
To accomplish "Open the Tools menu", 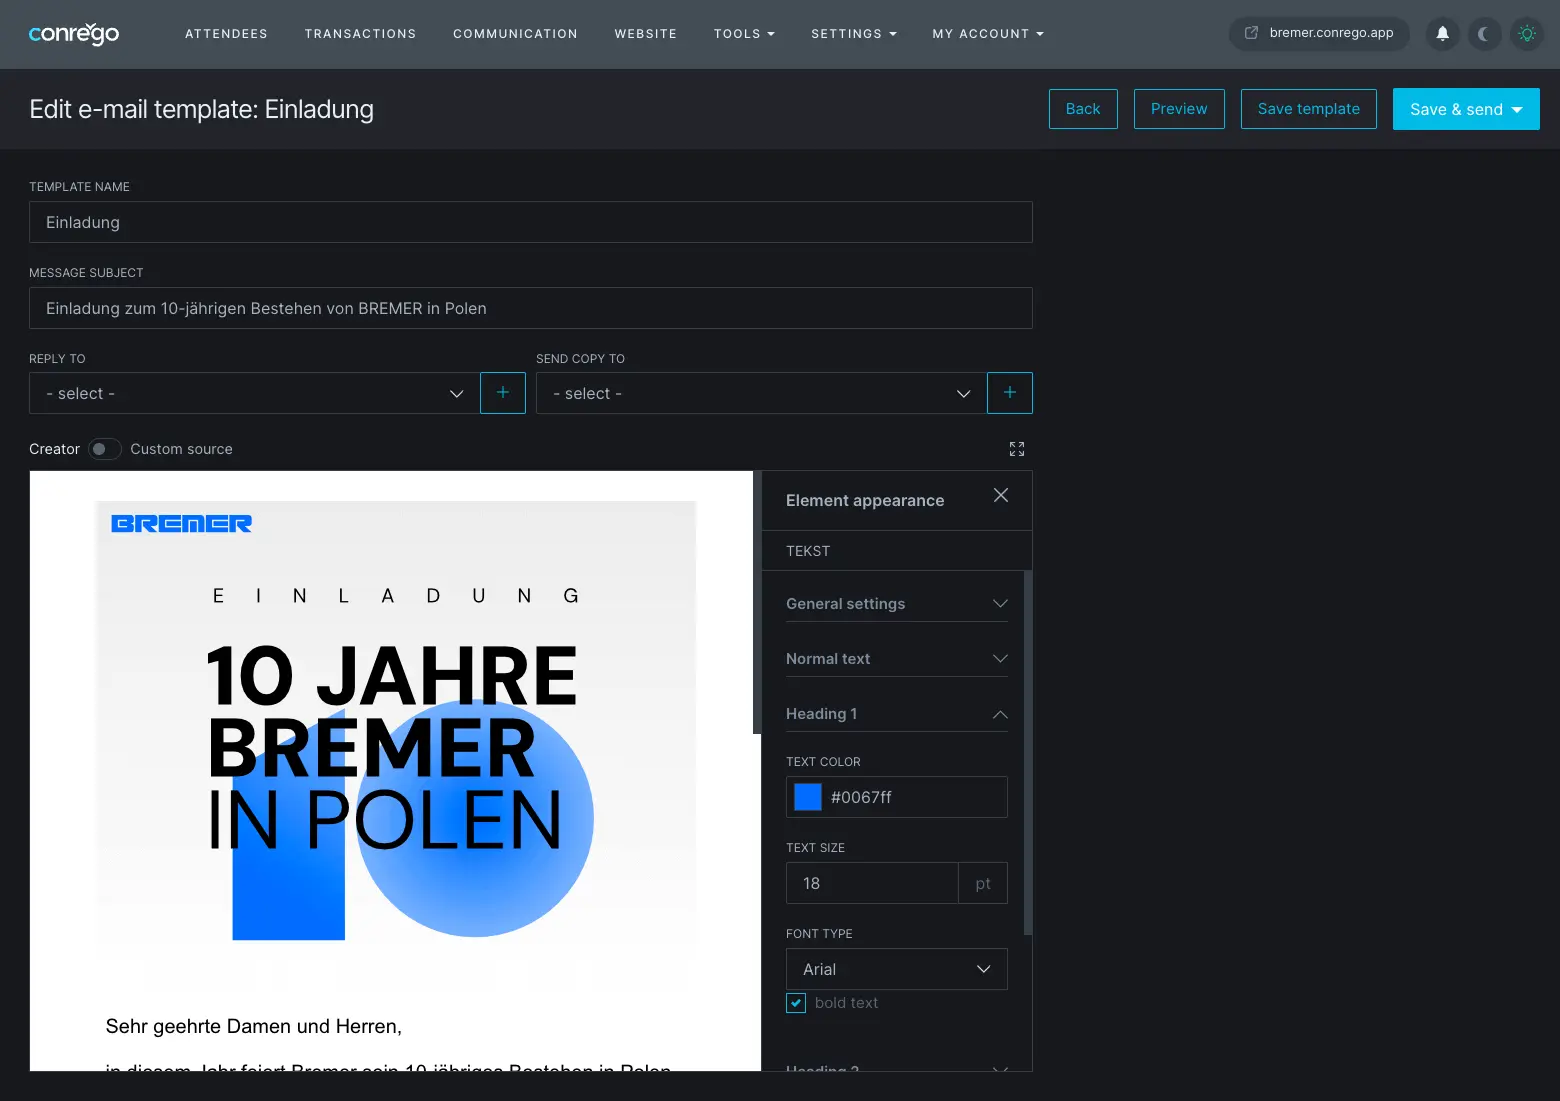I will [x=744, y=34].
